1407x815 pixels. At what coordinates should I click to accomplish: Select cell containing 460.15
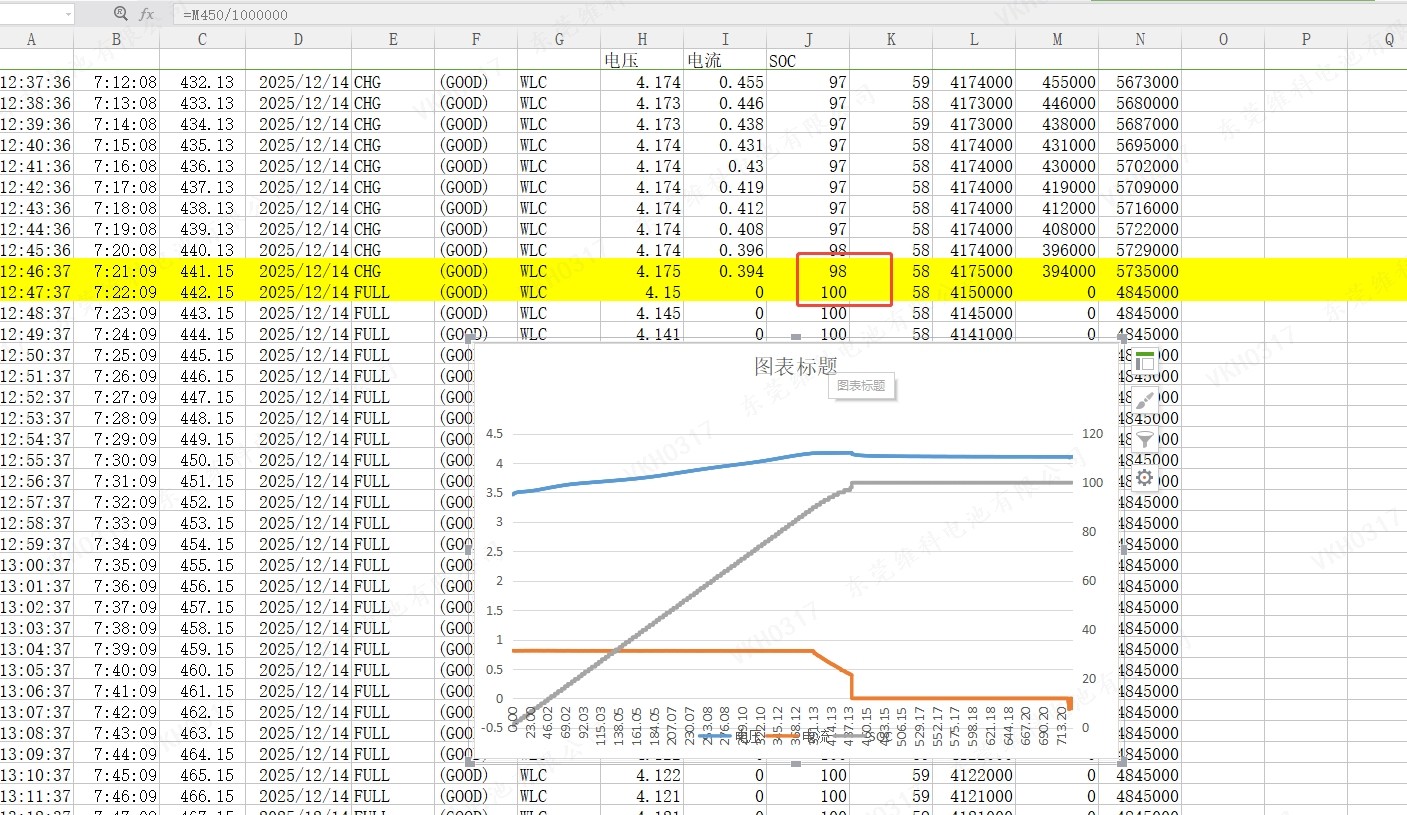click(202, 670)
